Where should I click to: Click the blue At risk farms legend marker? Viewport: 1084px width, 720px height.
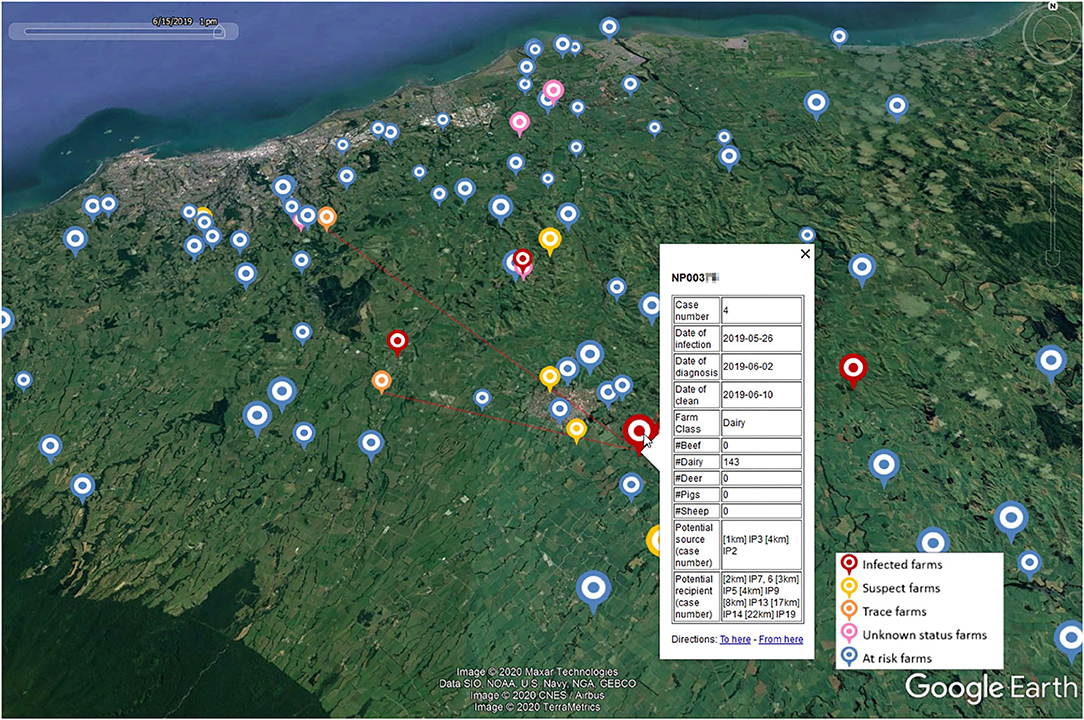point(849,657)
